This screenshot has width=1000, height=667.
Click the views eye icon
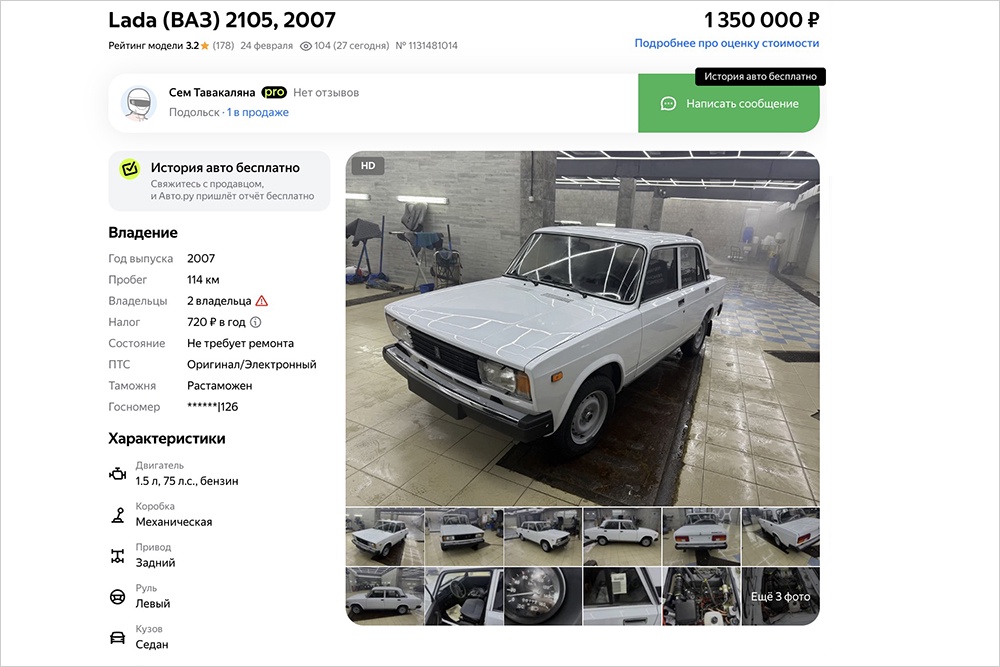305,46
